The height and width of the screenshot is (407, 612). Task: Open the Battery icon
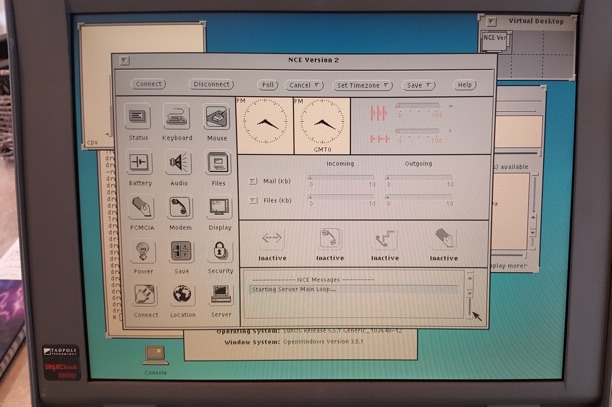tap(139, 162)
